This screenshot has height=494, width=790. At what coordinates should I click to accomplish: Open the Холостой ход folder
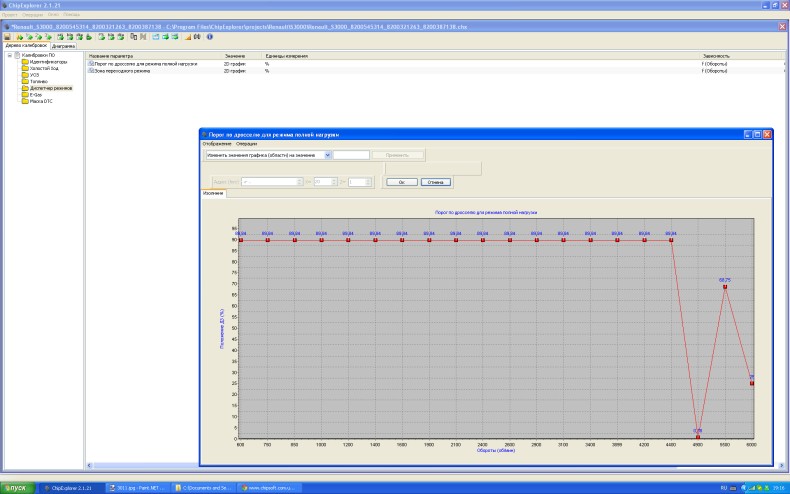pos(43,68)
